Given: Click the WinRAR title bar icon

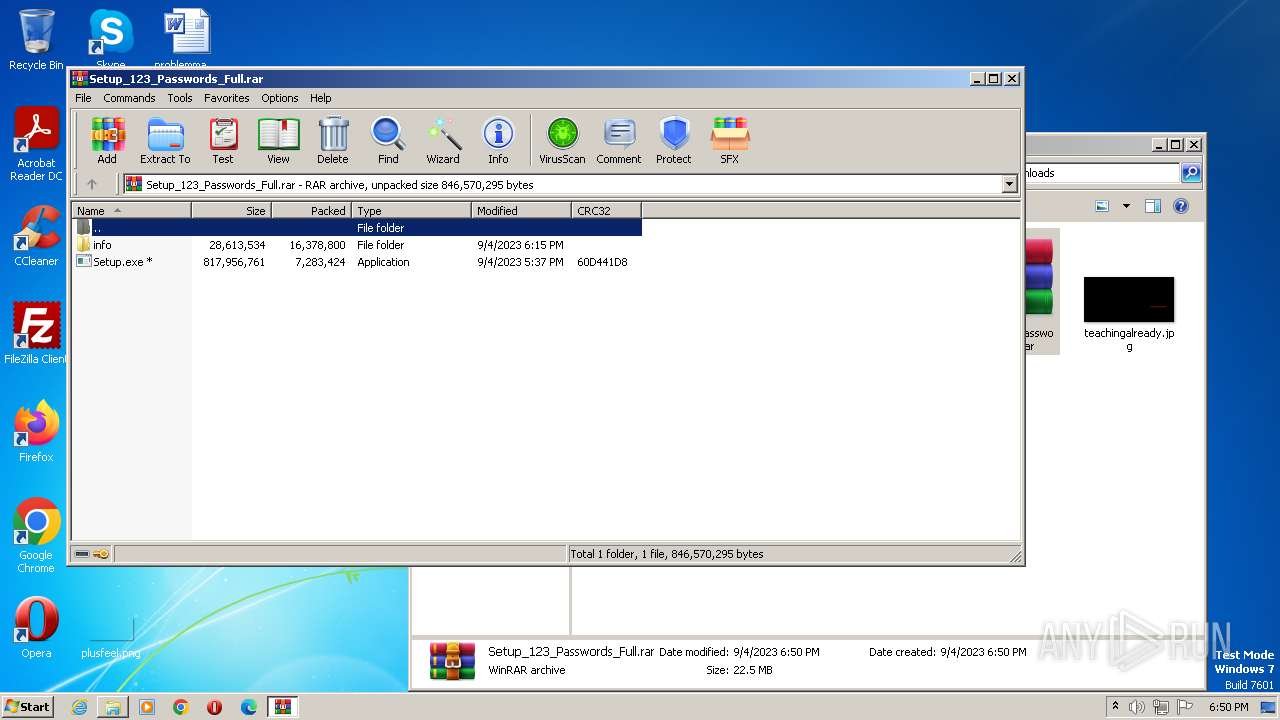Looking at the screenshot, I should tap(79, 78).
